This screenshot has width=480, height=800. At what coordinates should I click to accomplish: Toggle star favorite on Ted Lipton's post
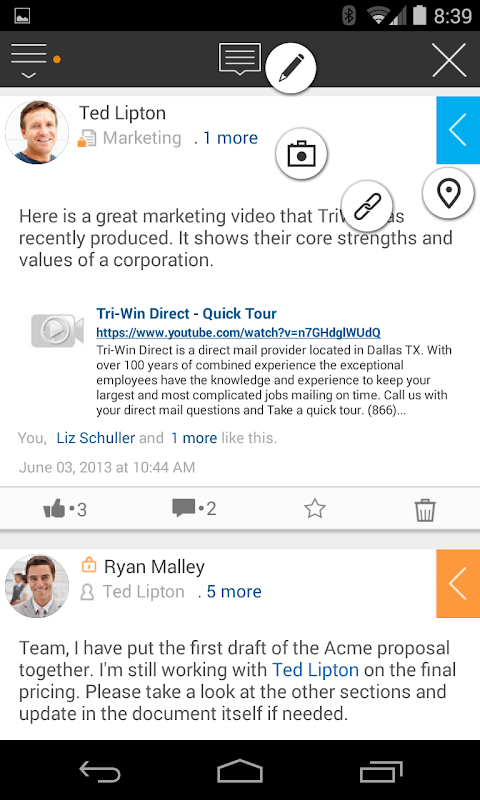315,509
